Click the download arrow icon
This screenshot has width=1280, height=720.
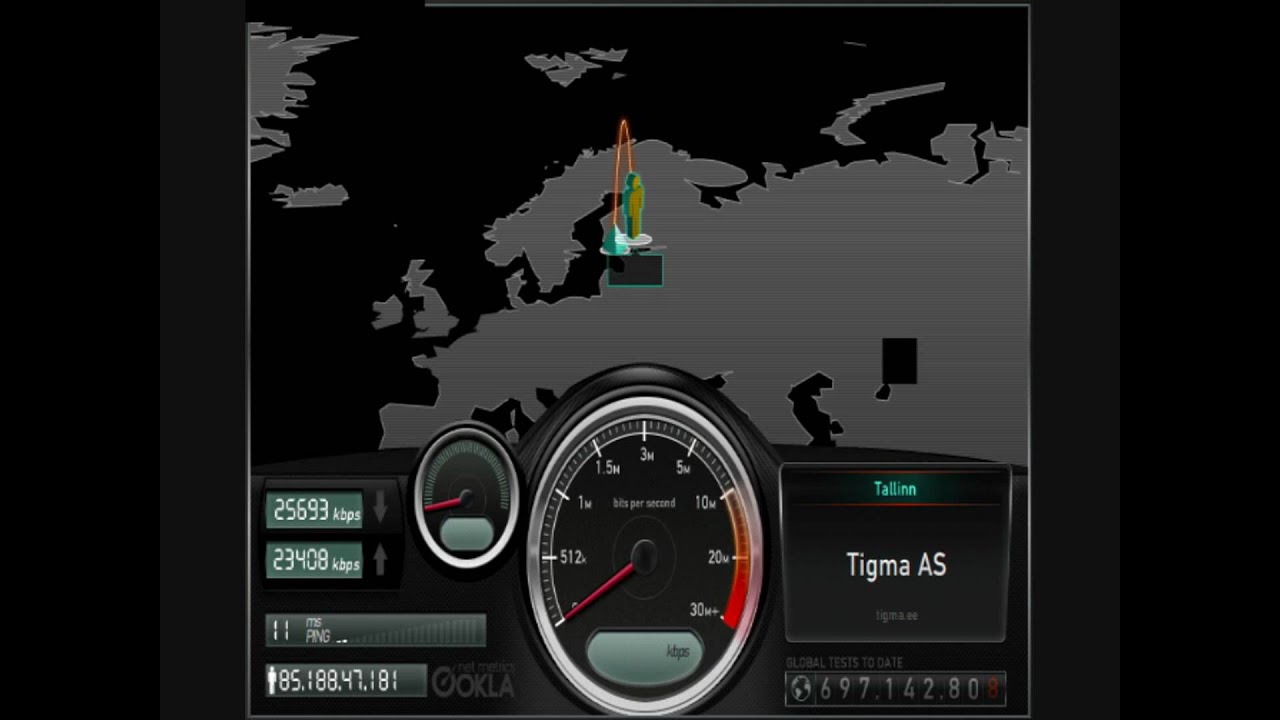pos(380,509)
